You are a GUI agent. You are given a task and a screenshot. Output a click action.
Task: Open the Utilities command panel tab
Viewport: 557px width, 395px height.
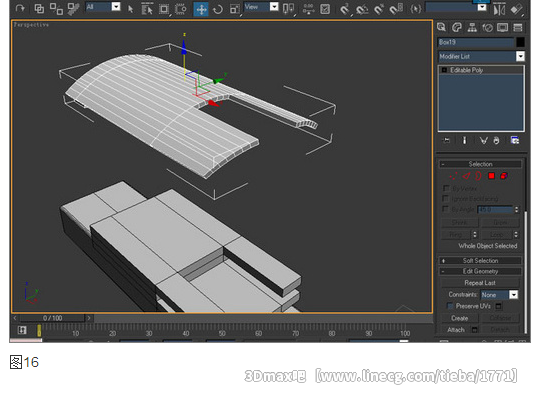(518, 27)
